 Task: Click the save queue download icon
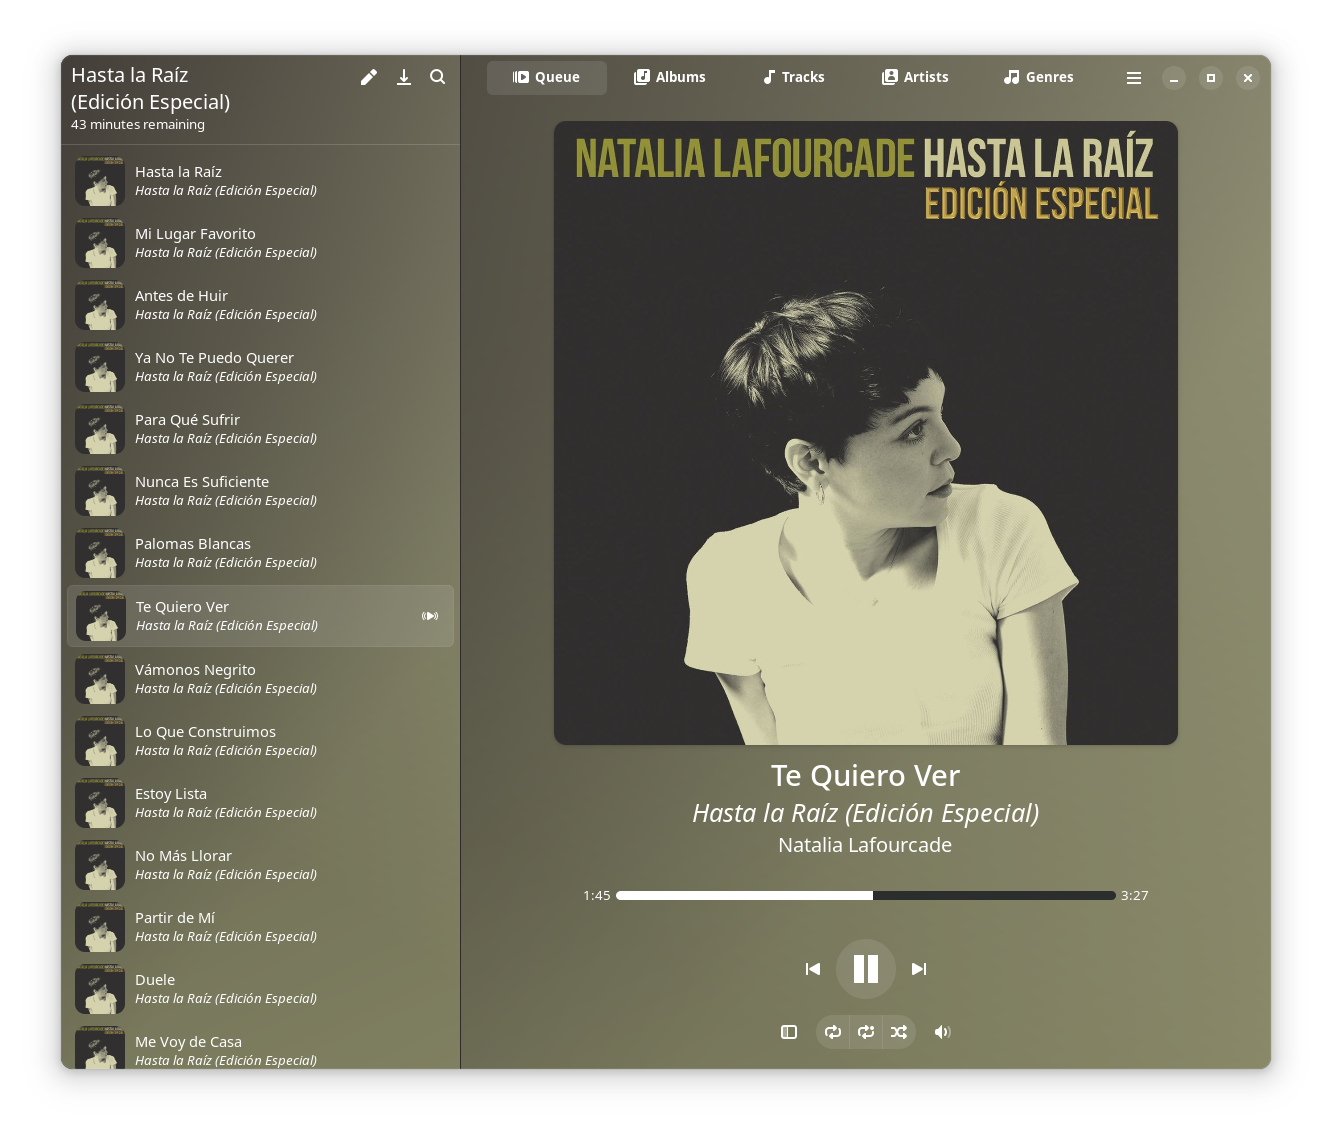tap(404, 77)
